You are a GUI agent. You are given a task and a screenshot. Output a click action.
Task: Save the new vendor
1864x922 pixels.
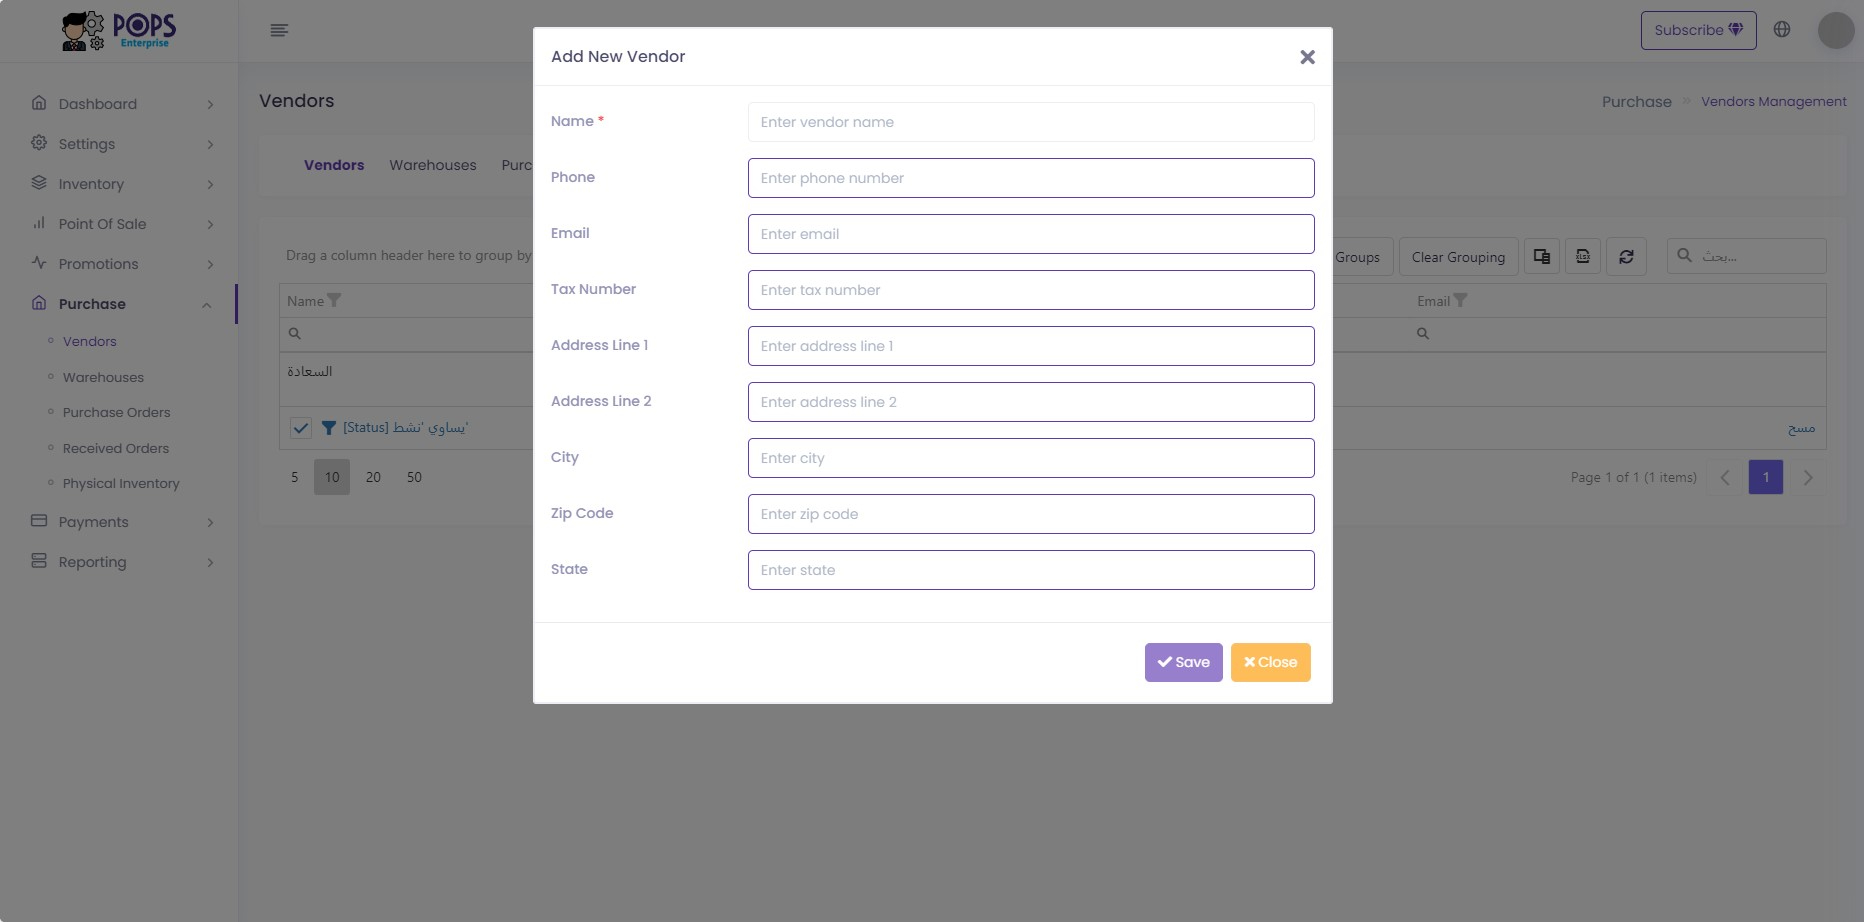point(1183,662)
